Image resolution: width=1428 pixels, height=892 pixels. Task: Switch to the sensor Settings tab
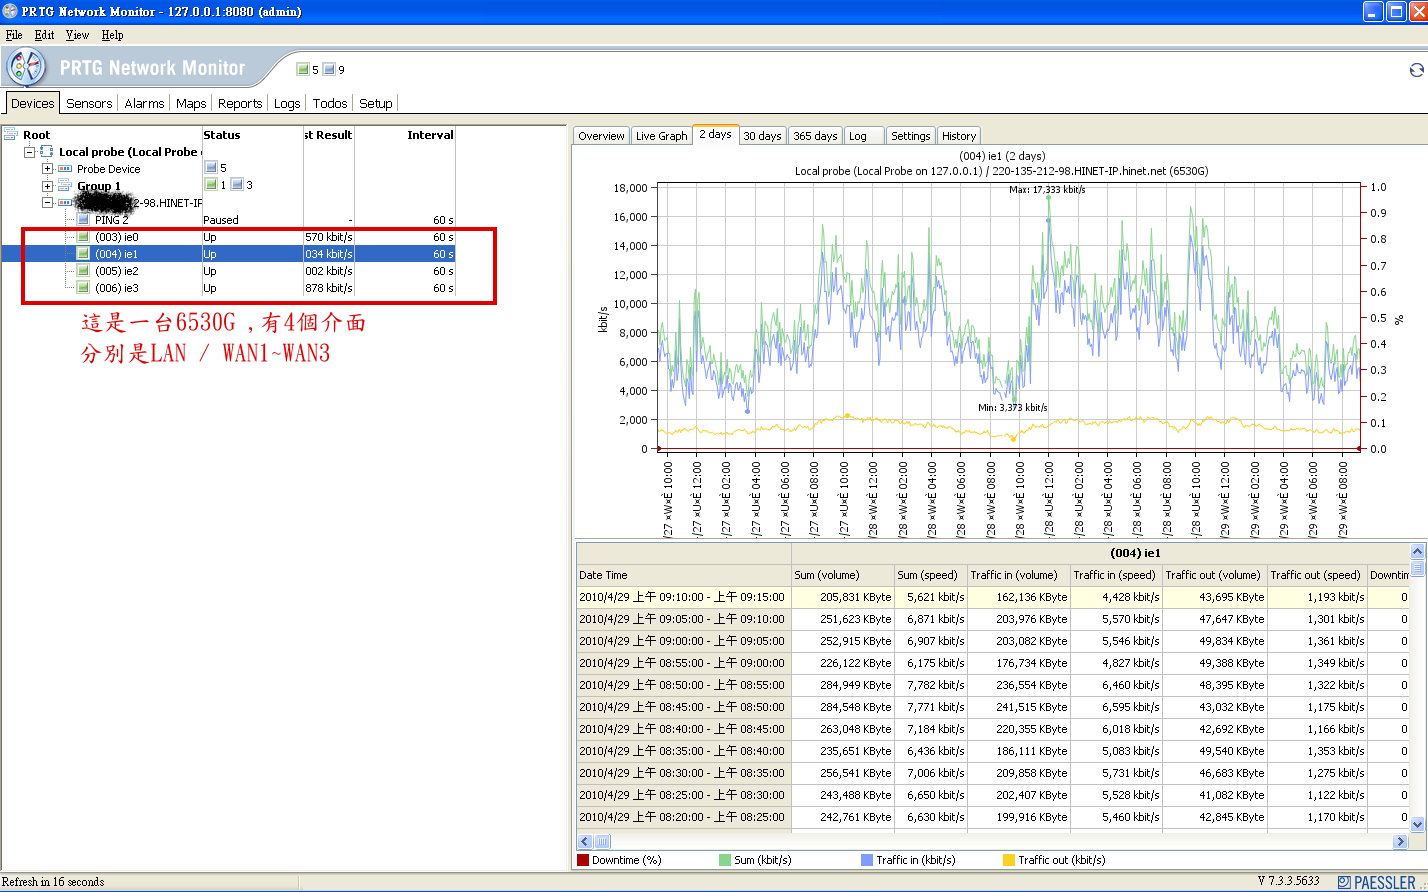click(910, 136)
